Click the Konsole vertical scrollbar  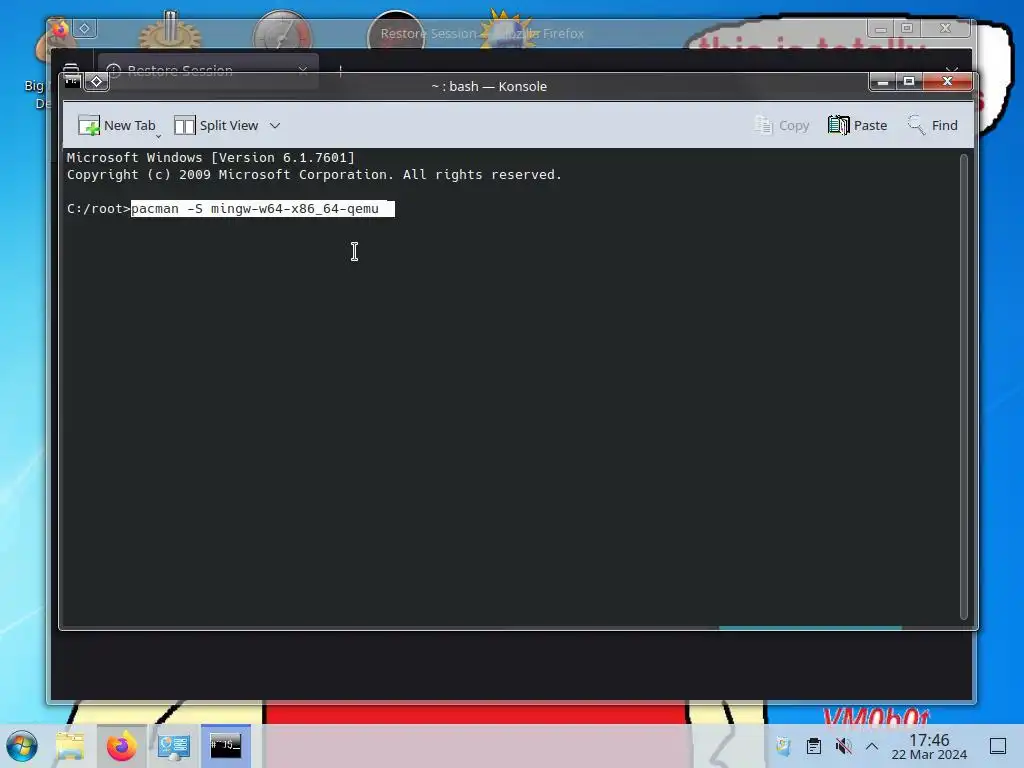click(963, 387)
